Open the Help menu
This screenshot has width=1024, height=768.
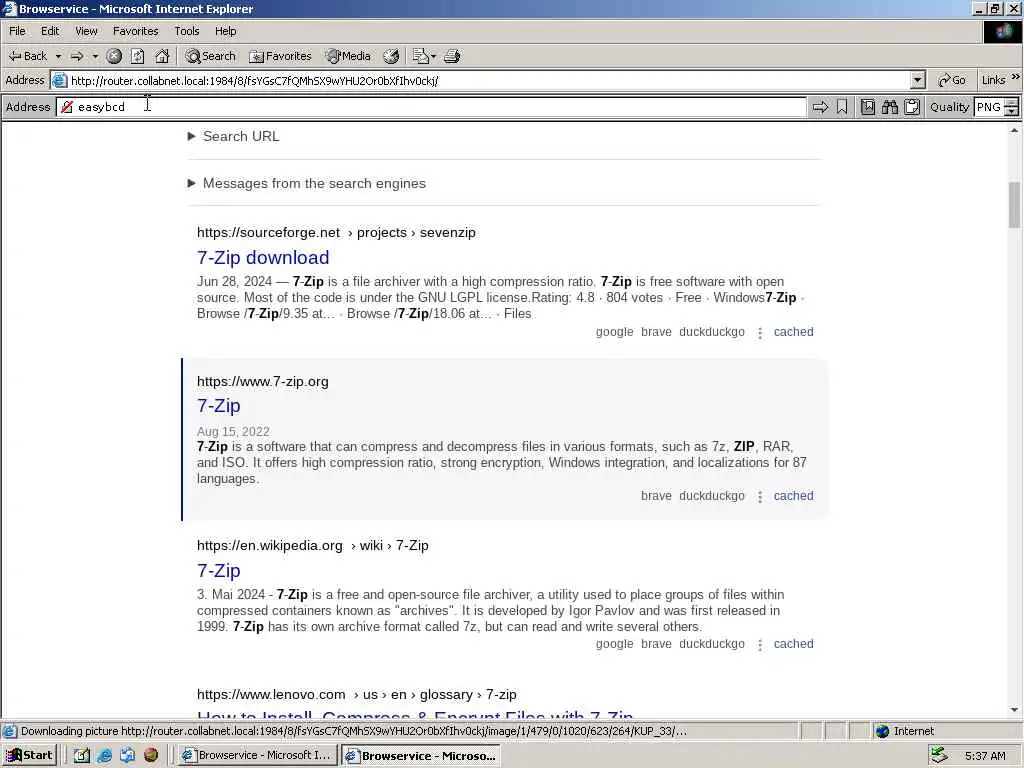coord(225,31)
